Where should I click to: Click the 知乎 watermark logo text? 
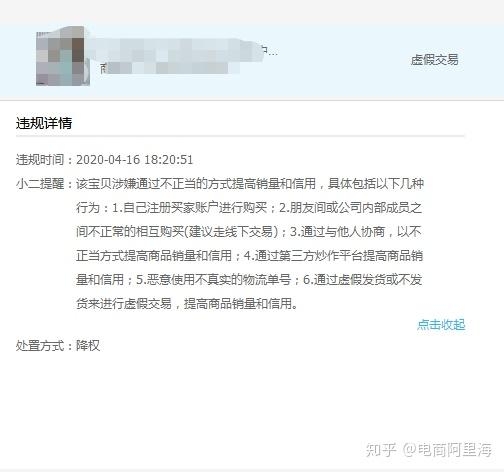(381, 450)
